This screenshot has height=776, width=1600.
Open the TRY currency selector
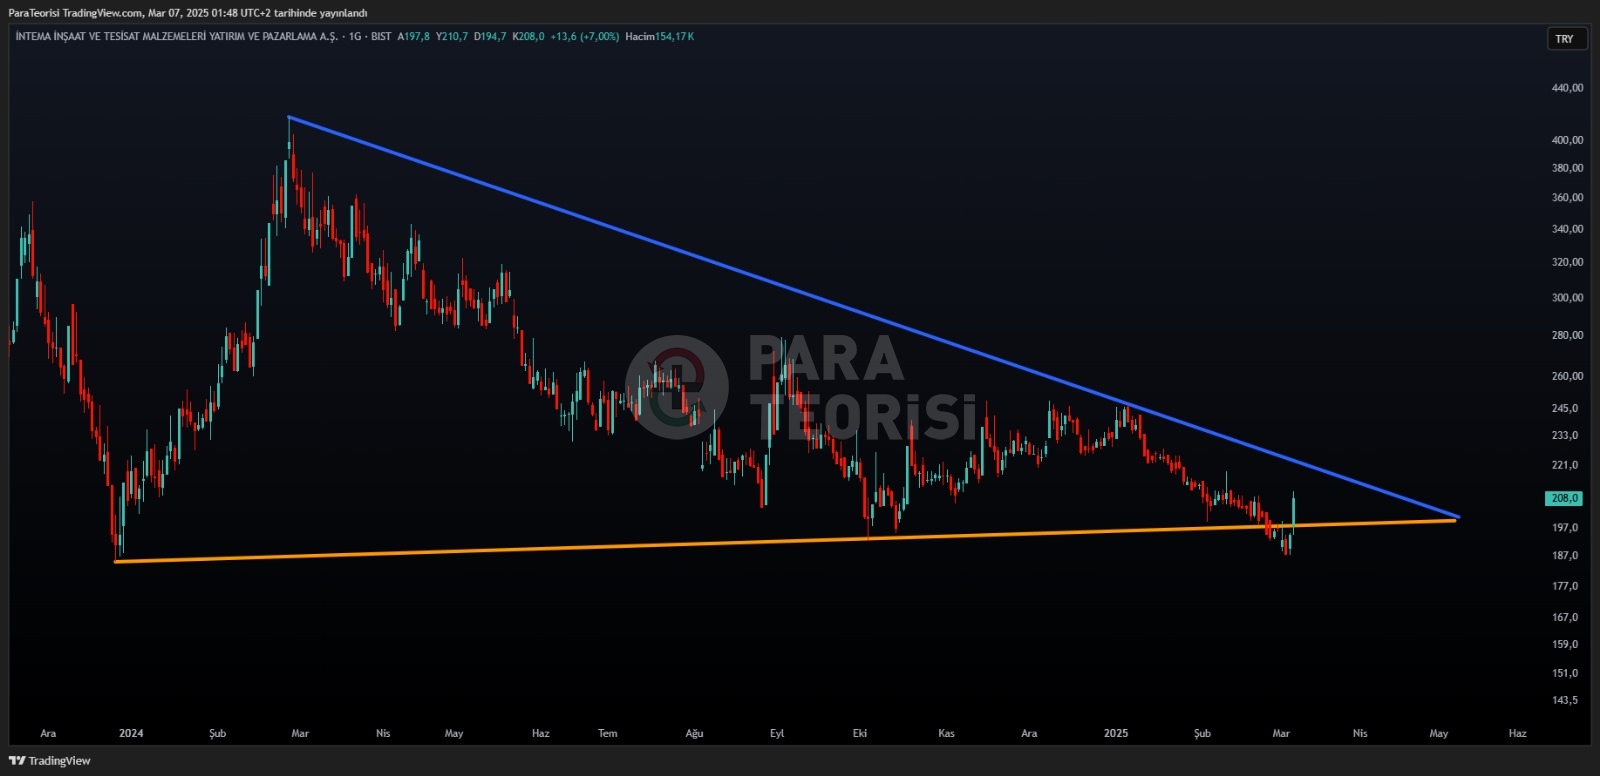pos(1565,39)
